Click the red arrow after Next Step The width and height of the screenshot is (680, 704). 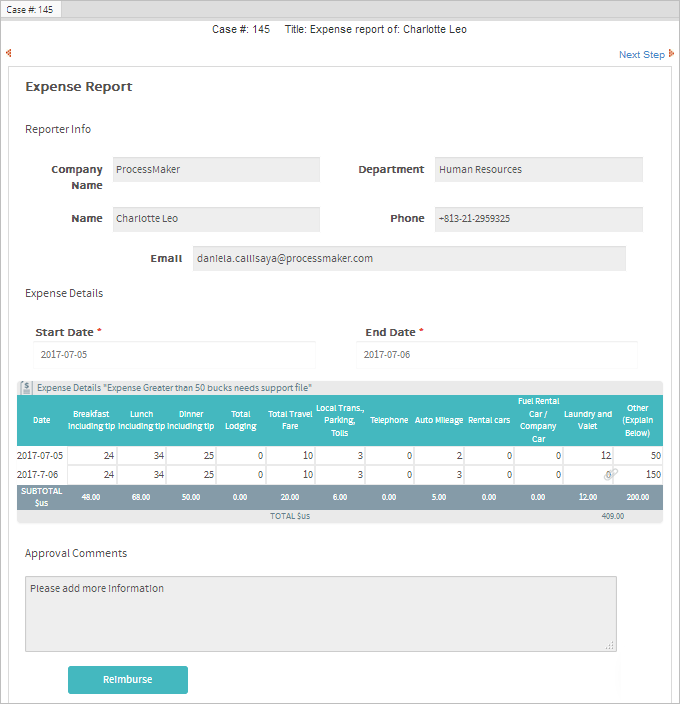pyautogui.click(x=672, y=54)
